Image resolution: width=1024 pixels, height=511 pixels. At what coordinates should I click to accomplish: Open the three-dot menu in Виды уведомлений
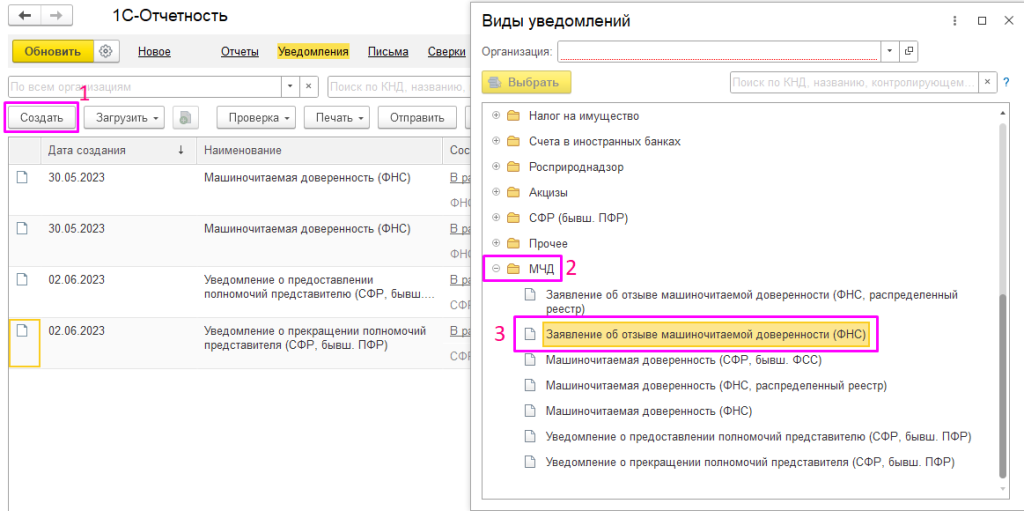(x=955, y=20)
